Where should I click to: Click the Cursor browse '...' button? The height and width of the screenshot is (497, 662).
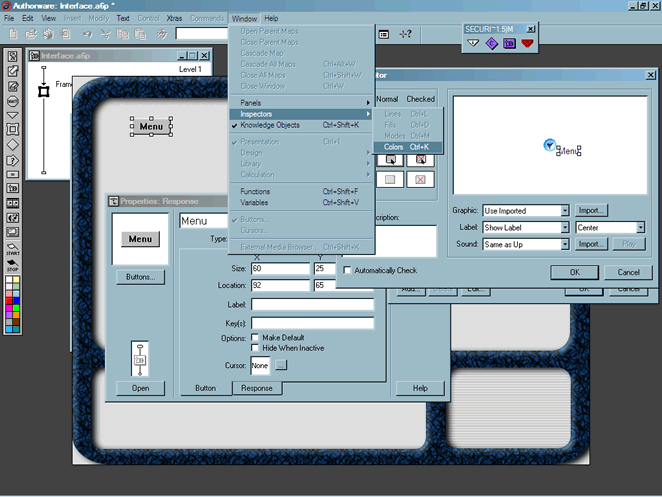pyautogui.click(x=281, y=365)
